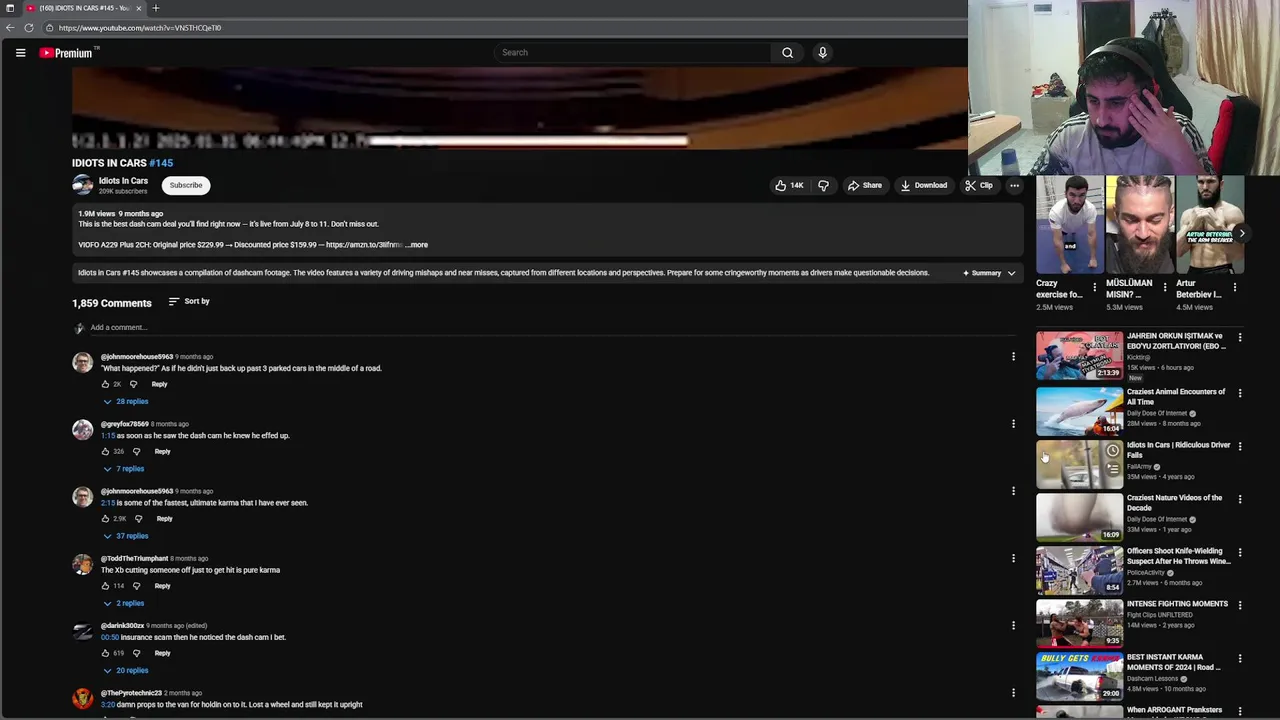
Task: Dislike greyfox78569's dash cam comment
Action: (136, 452)
